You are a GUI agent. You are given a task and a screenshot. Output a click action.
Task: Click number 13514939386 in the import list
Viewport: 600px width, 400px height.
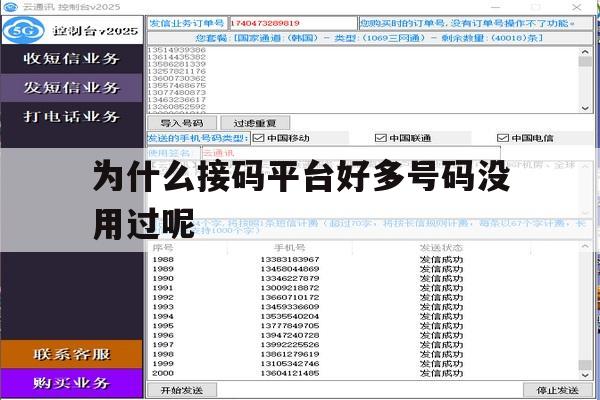coord(176,50)
